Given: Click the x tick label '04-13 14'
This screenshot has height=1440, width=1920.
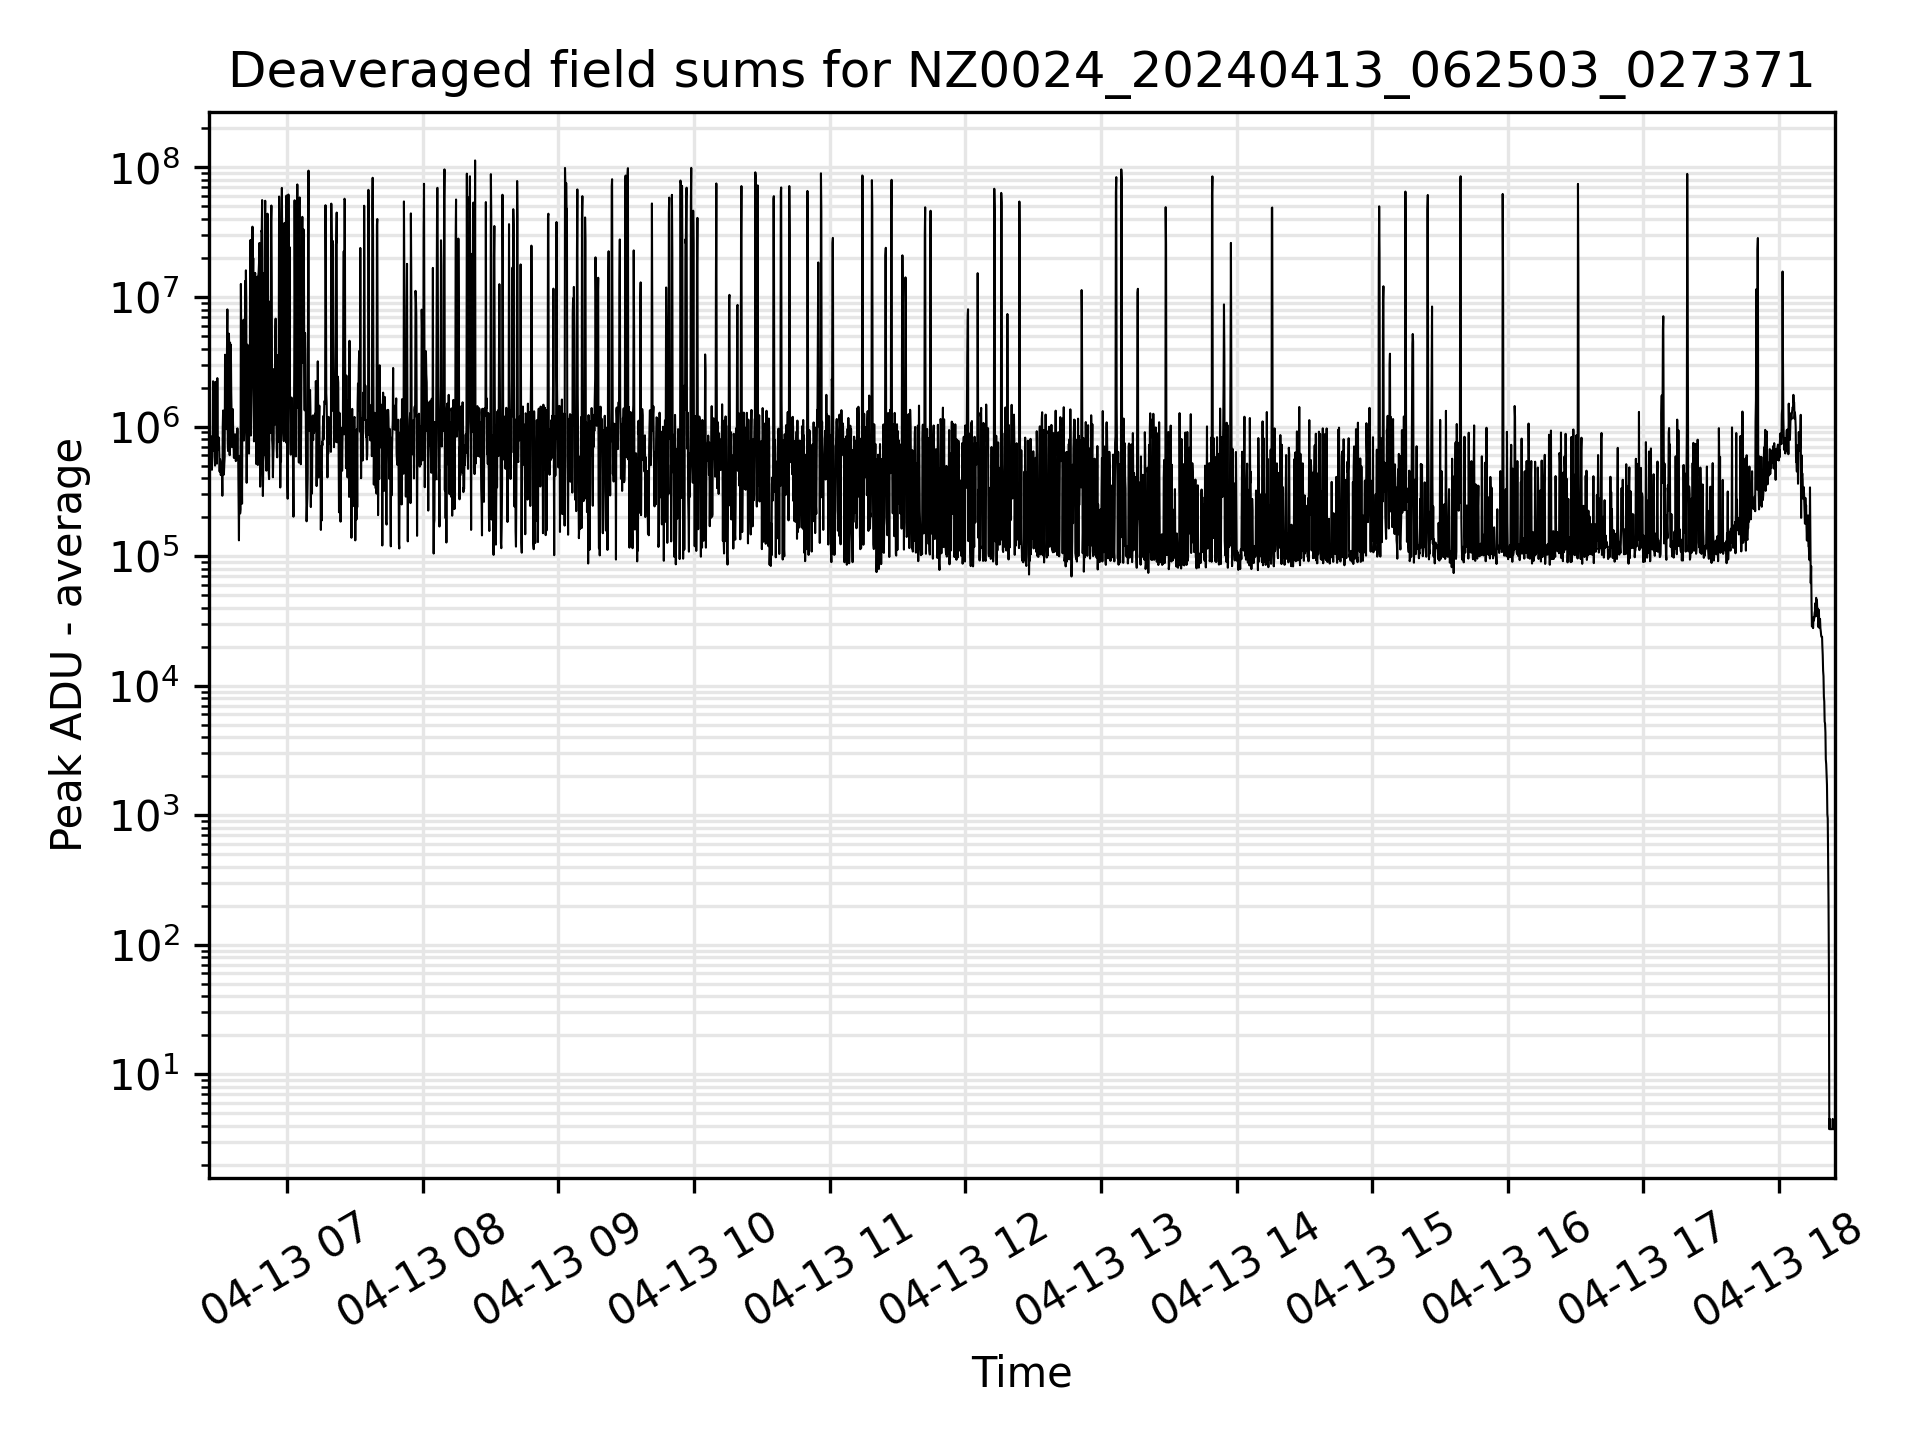Looking at the screenshot, I should [x=1234, y=1270].
